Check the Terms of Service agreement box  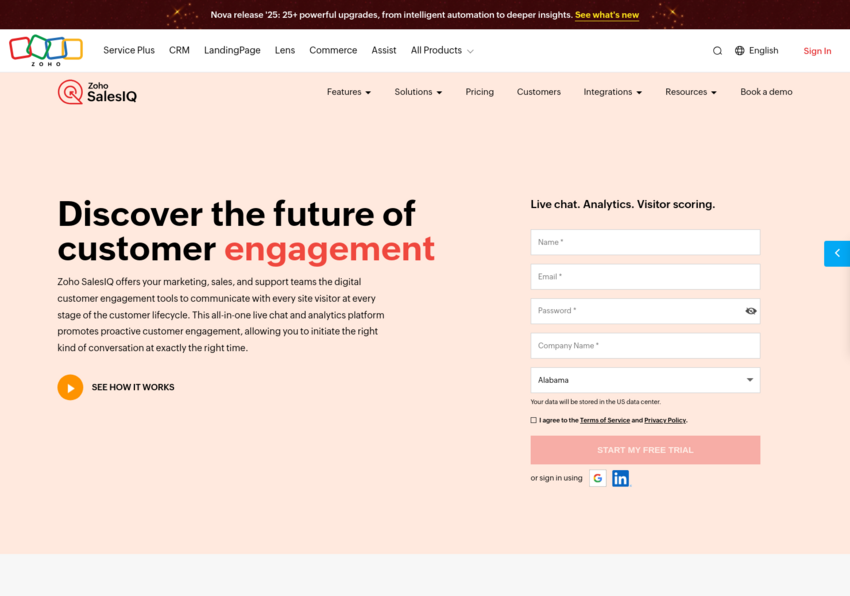tap(534, 421)
